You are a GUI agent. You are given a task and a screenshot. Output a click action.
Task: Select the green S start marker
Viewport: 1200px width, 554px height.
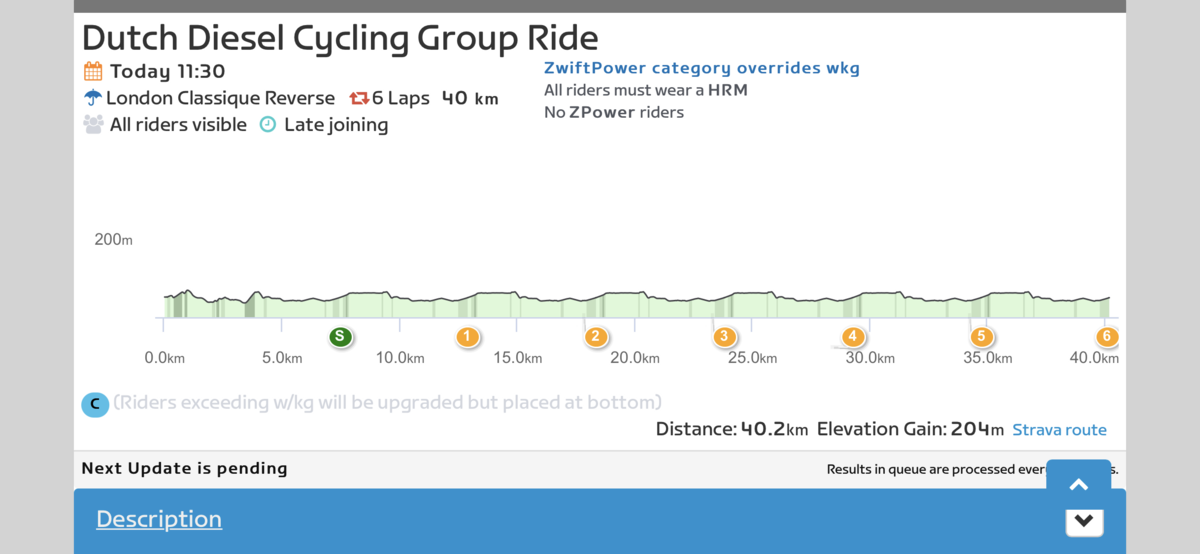pyautogui.click(x=341, y=336)
